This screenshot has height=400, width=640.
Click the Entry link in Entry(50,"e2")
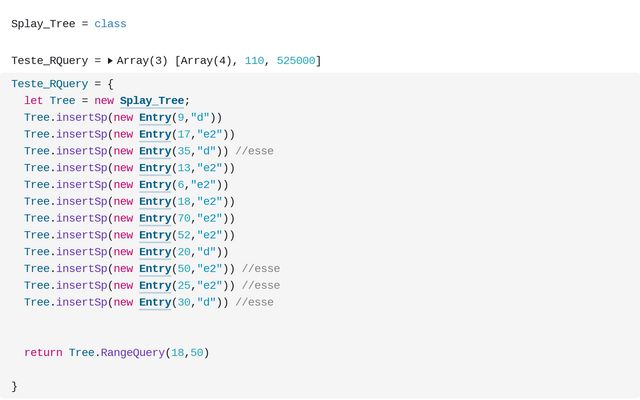(155, 268)
